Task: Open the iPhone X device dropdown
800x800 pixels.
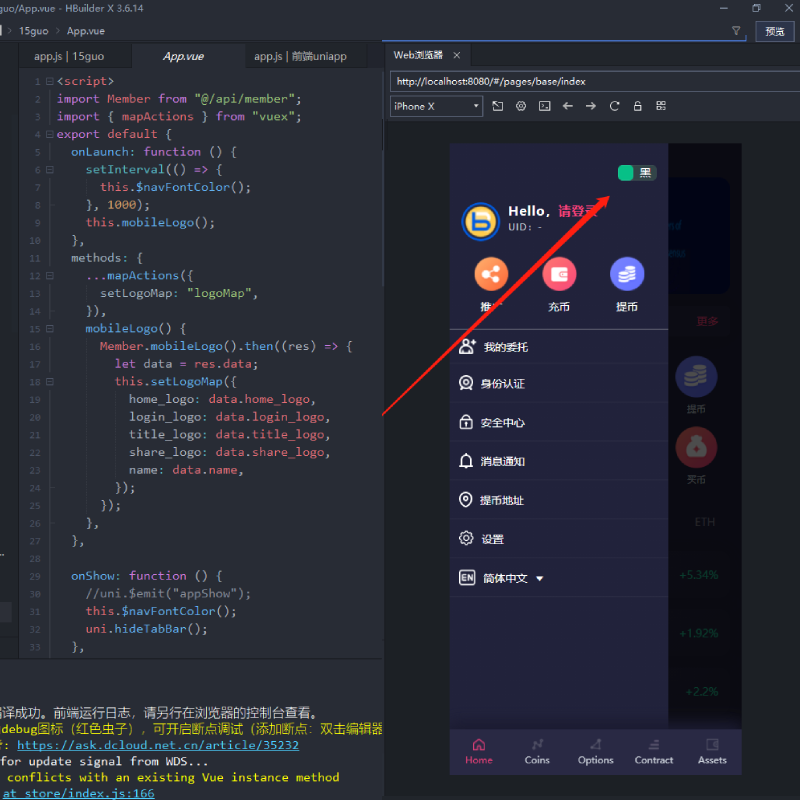Action: point(436,106)
